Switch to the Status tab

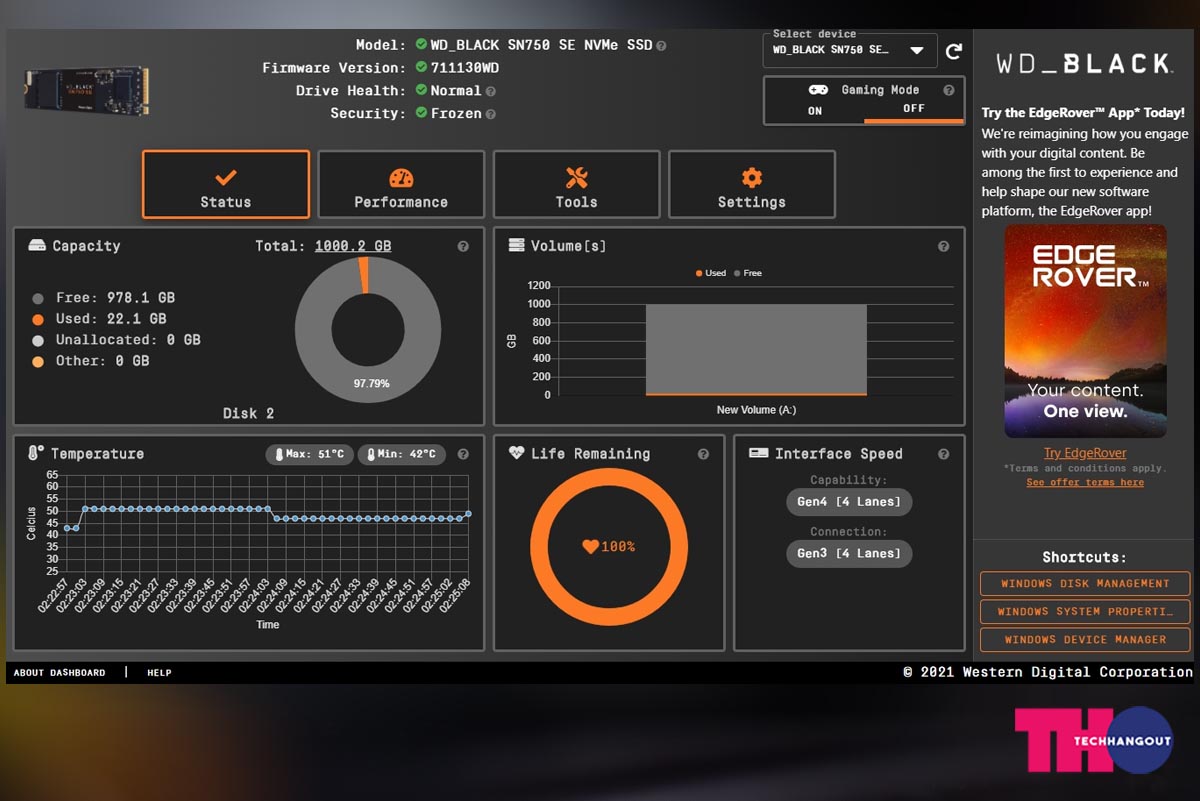coord(226,184)
